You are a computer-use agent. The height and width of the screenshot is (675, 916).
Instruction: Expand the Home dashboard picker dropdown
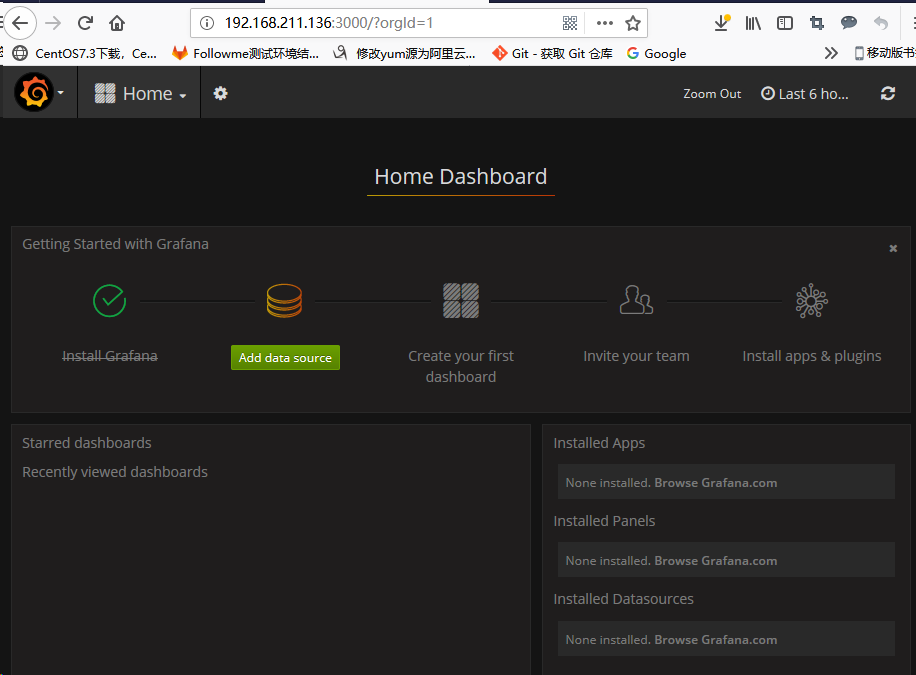click(140, 94)
